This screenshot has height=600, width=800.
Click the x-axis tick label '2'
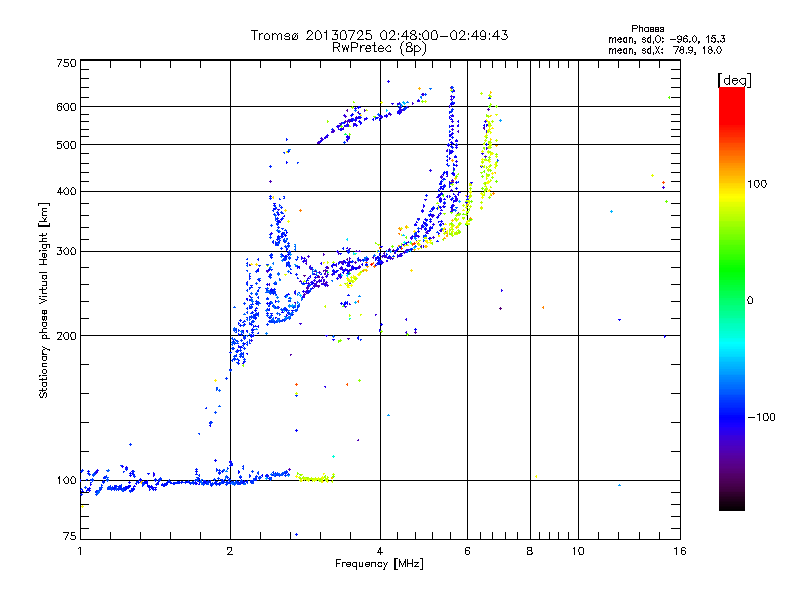pyautogui.click(x=230, y=551)
